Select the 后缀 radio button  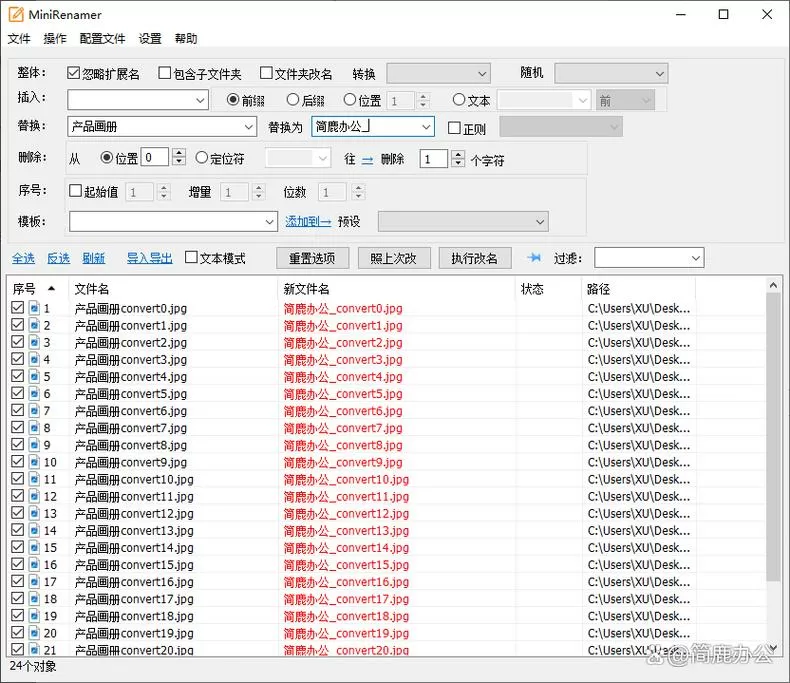coord(293,100)
